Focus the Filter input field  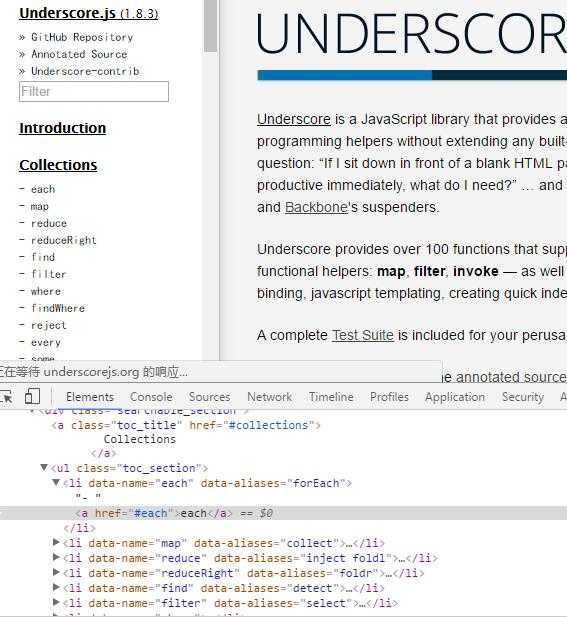coord(94,91)
